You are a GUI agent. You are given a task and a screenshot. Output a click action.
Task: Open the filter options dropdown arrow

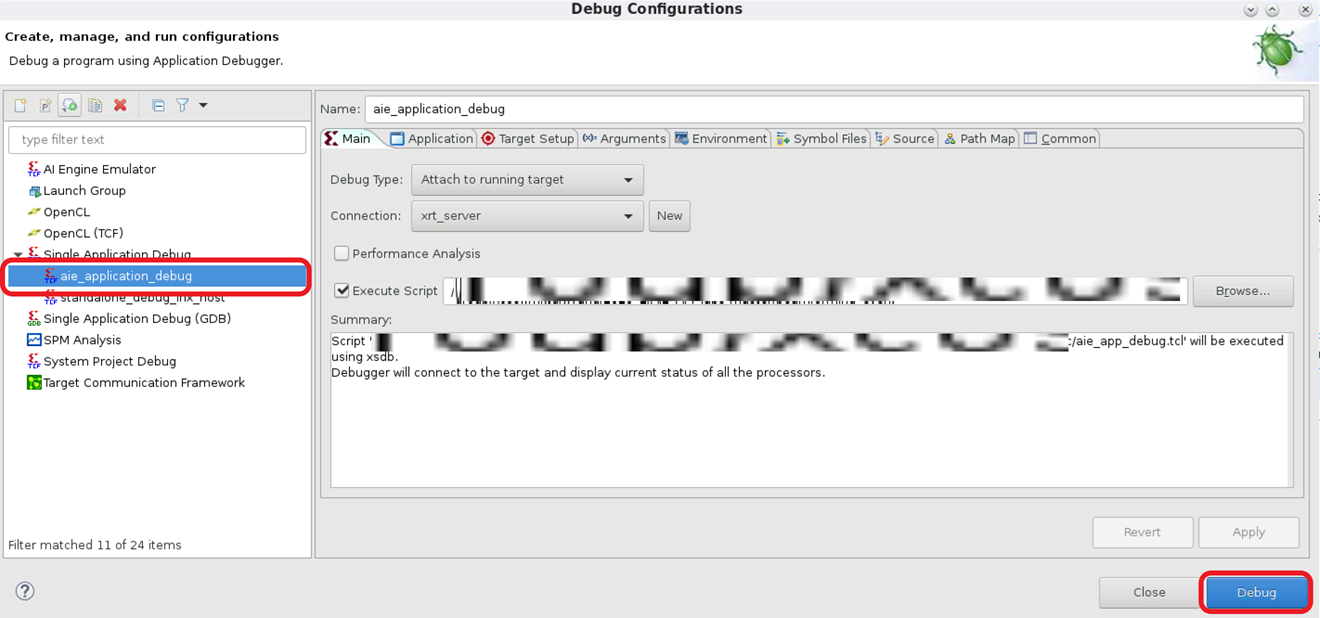203,106
